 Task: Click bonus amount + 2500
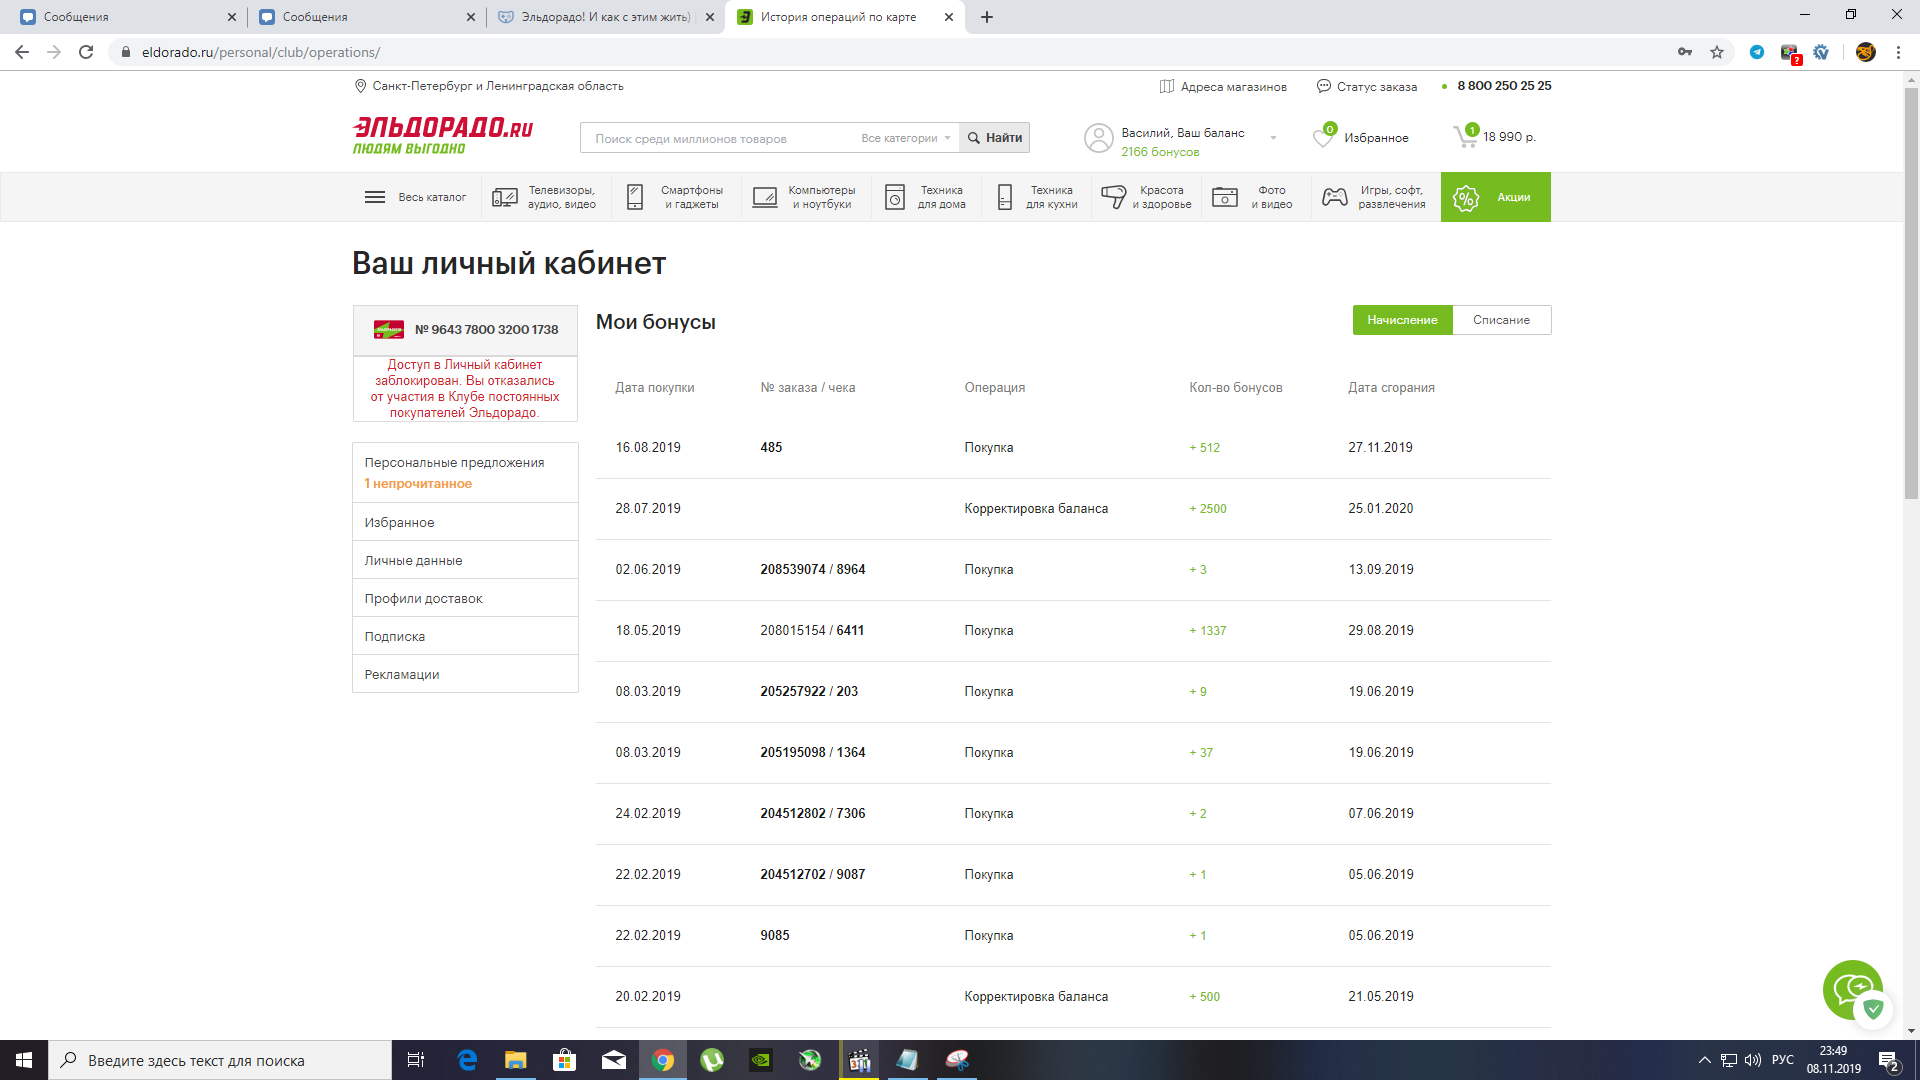click(x=1207, y=508)
